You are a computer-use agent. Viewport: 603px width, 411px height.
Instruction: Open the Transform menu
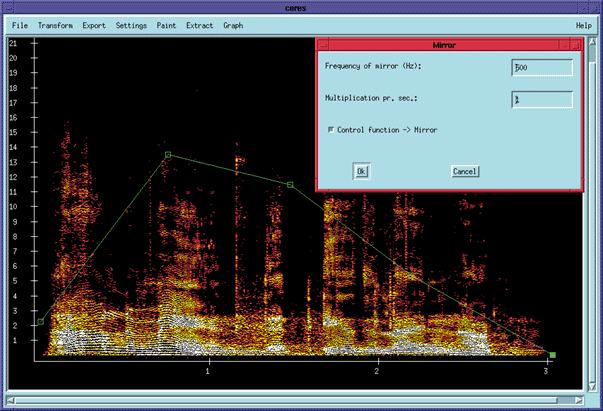coord(55,25)
